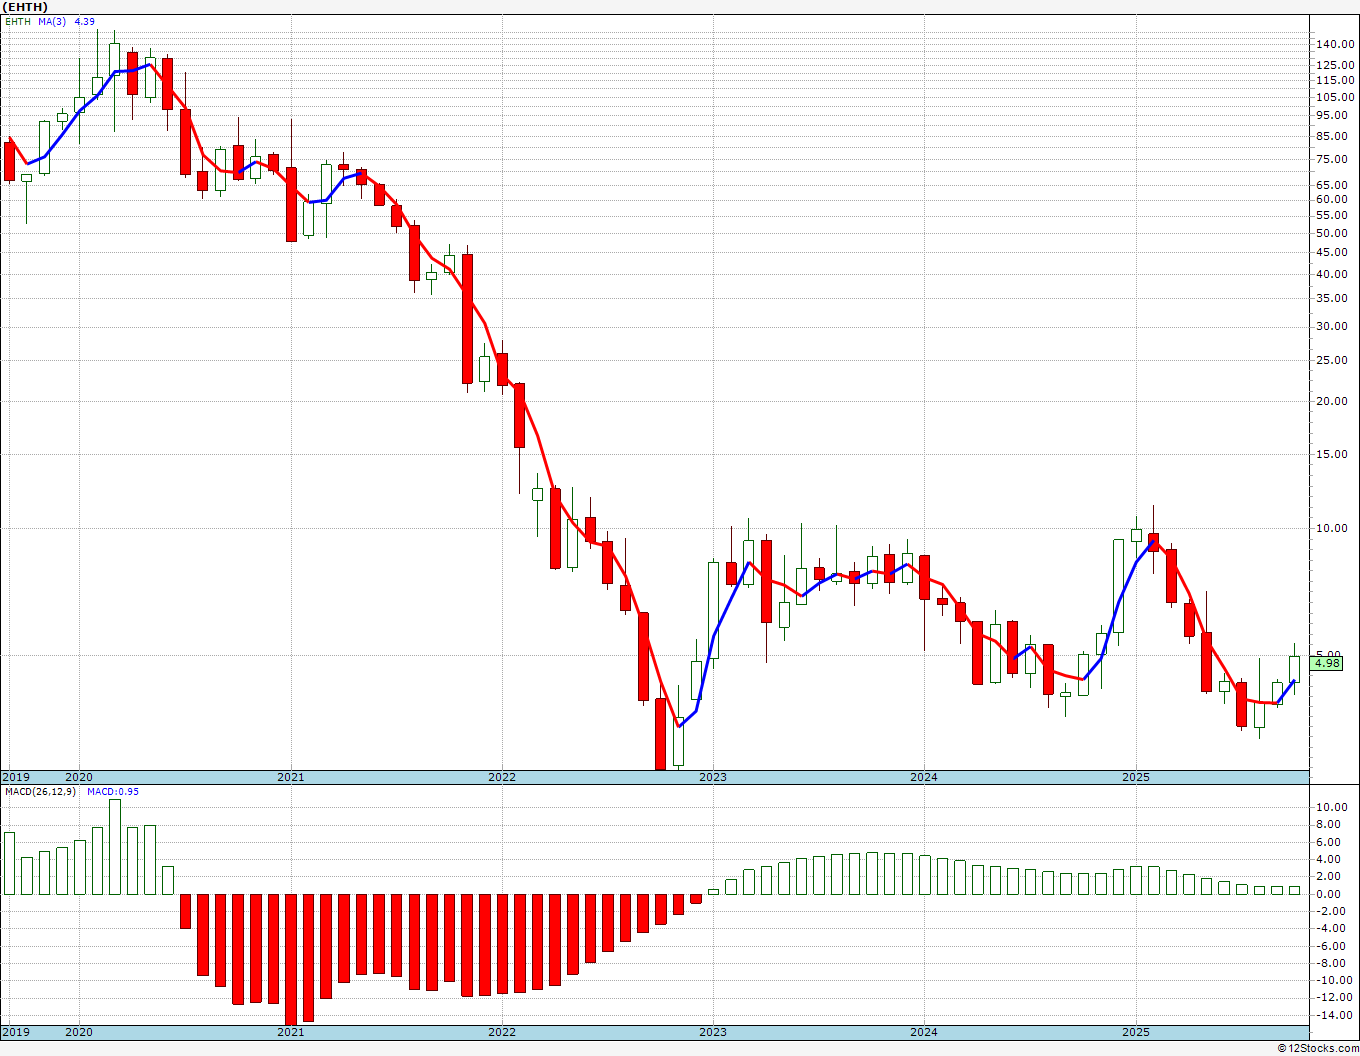
Task: Click the 140.00 price axis label
Action: (1335, 44)
